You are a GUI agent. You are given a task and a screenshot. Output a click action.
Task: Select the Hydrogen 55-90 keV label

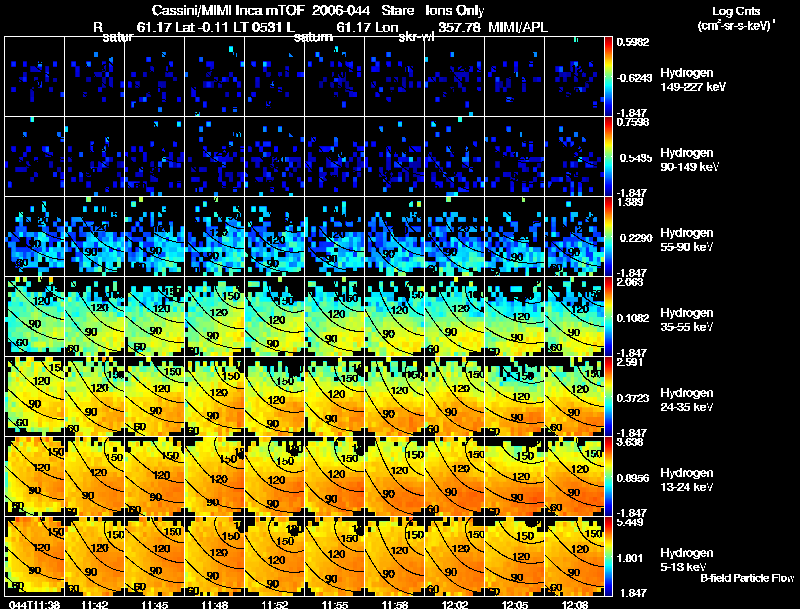click(x=686, y=240)
